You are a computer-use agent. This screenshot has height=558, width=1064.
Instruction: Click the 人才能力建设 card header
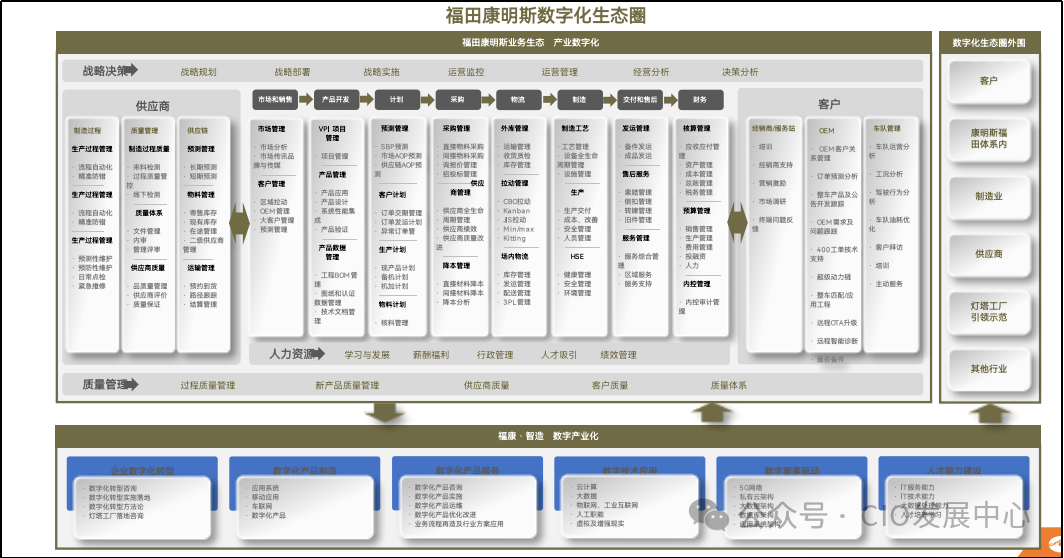coord(954,470)
